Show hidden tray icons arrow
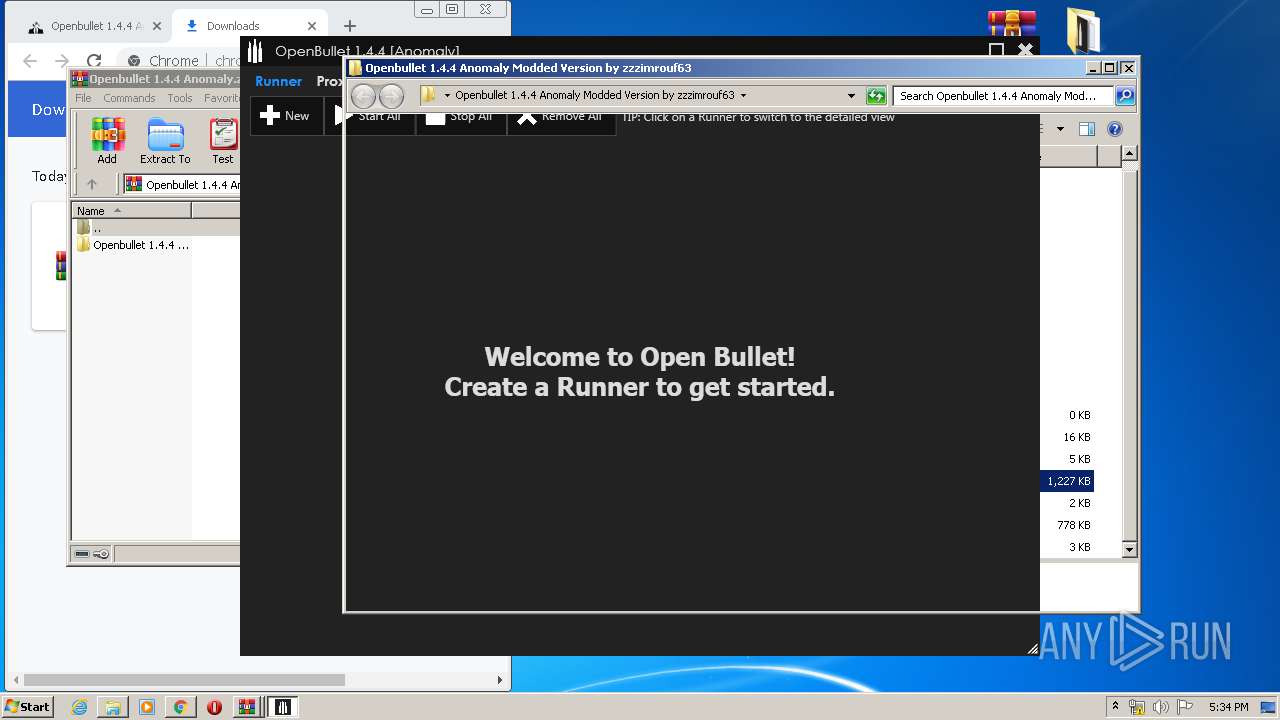 [1115, 706]
